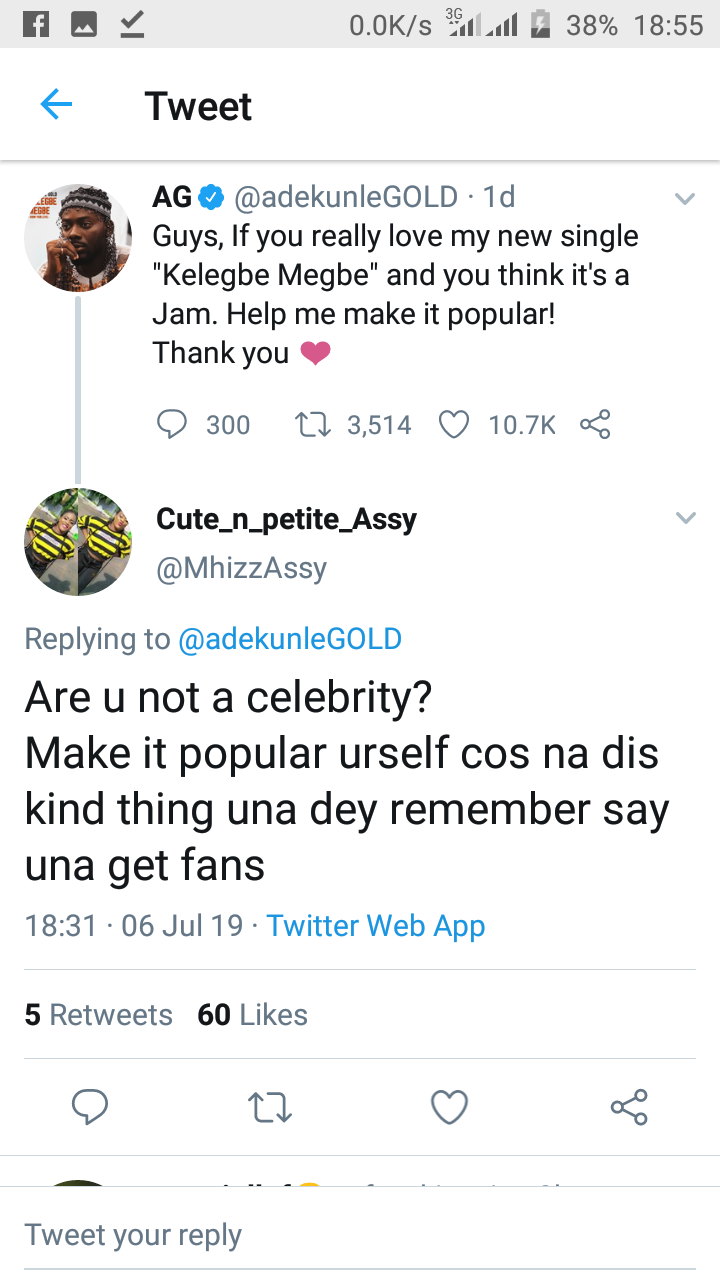Like the main tweet by @MhizzAssy

(x=449, y=1107)
